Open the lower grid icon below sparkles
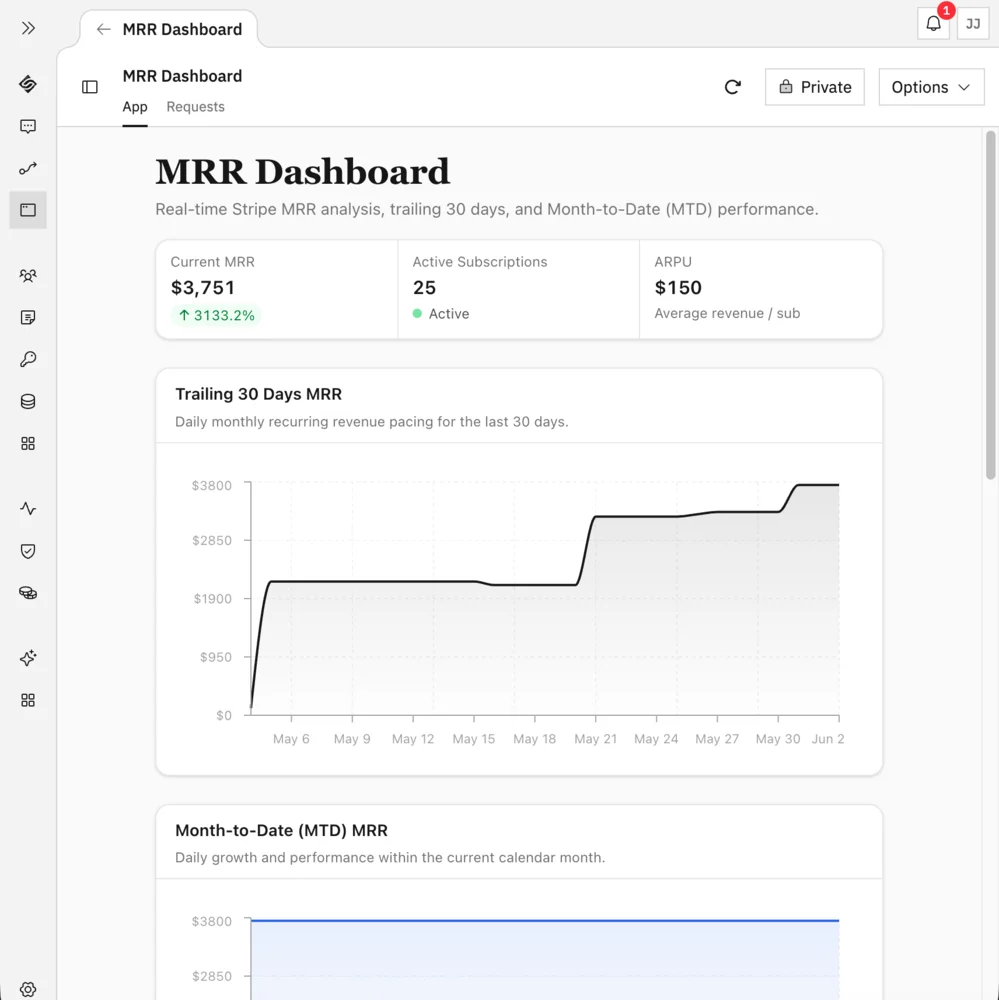The width and height of the screenshot is (999, 1000). coord(28,700)
